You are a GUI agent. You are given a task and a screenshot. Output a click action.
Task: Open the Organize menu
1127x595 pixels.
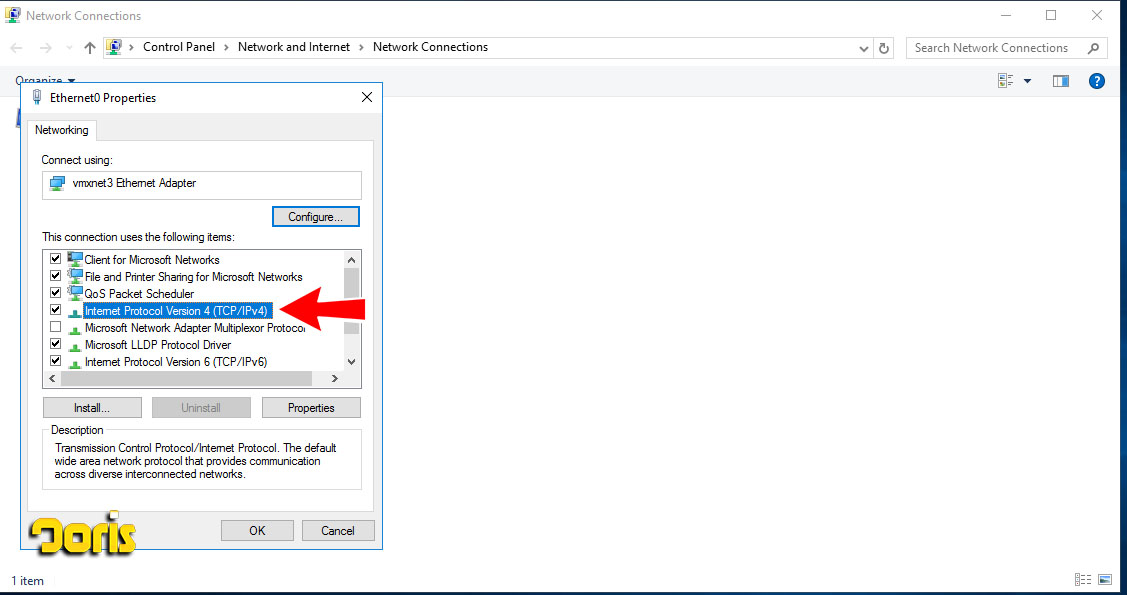point(45,80)
